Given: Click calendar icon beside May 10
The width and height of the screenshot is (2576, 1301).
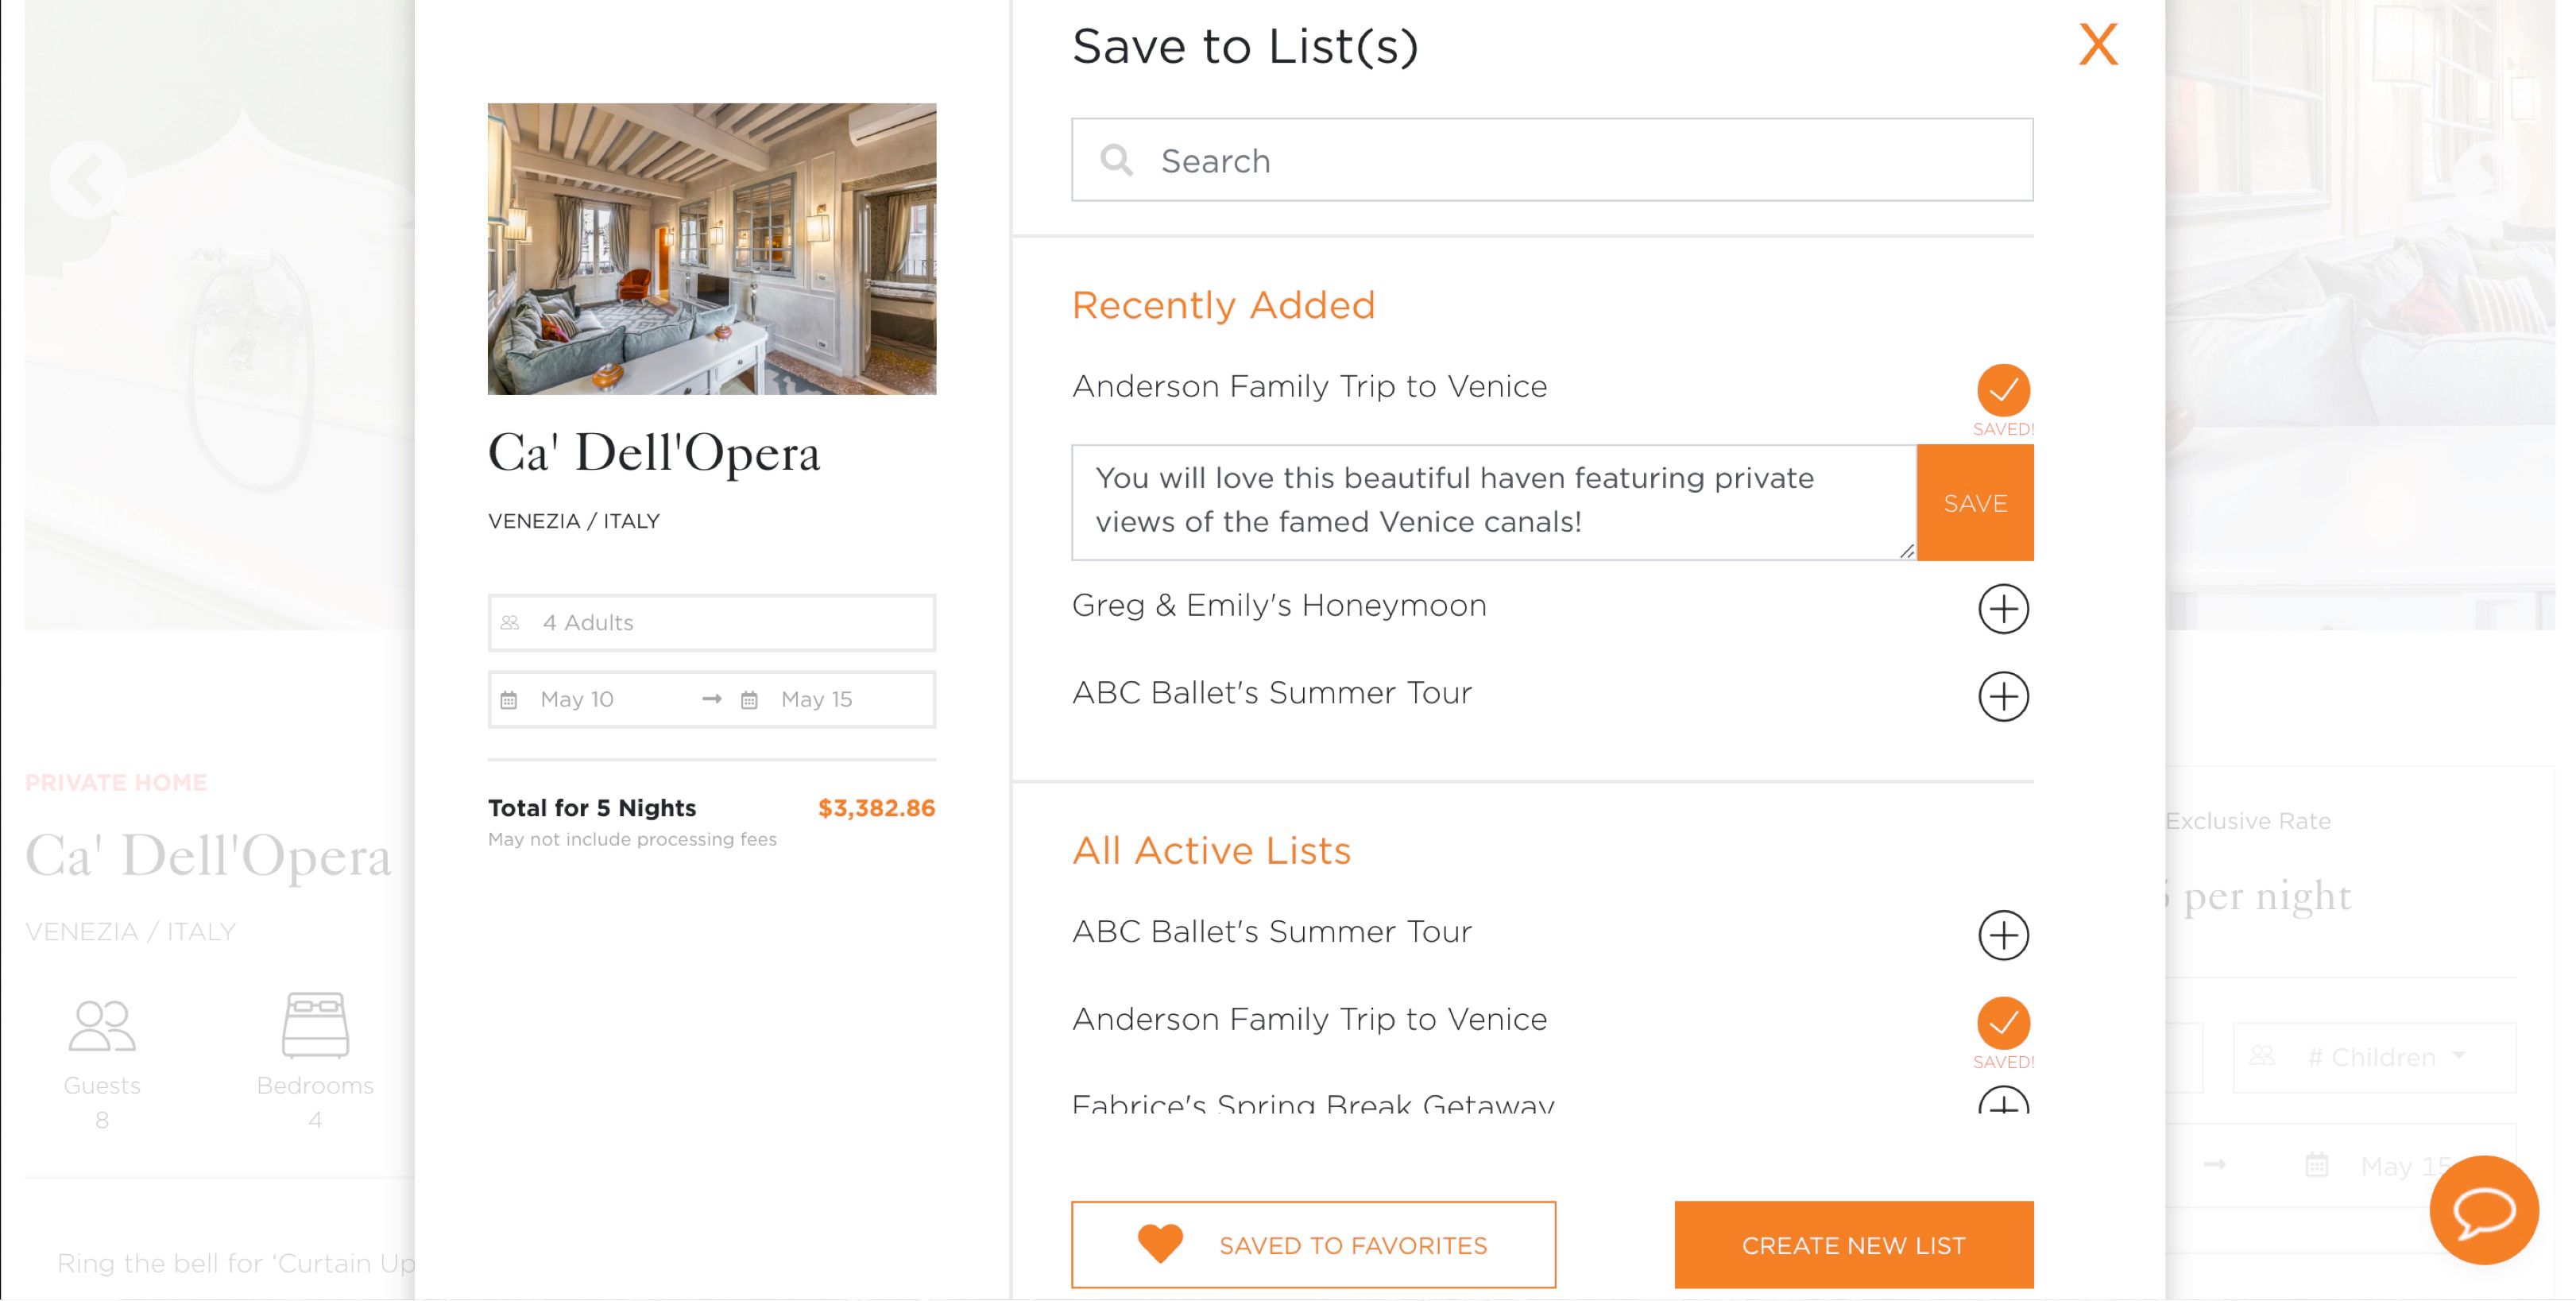Looking at the screenshot, I should [x=509, y=700].
